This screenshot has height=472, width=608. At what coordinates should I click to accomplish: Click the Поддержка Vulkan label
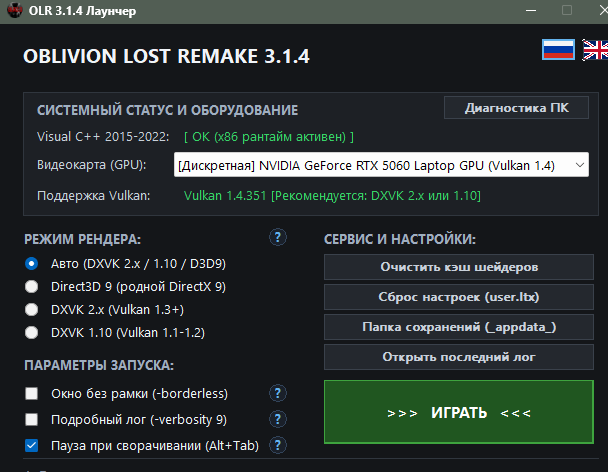coord(93,195)
